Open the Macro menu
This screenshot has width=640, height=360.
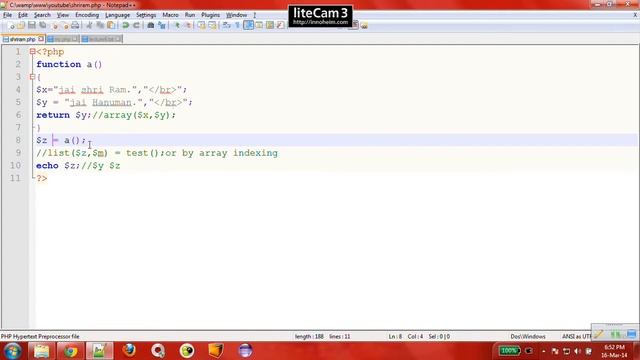click(170, 15)
